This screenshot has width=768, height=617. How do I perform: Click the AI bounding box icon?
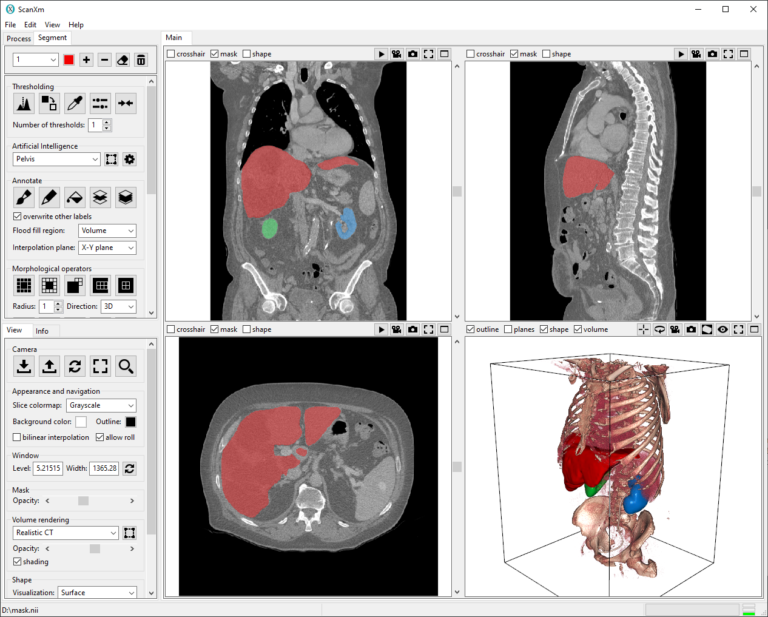coord(111,159)
